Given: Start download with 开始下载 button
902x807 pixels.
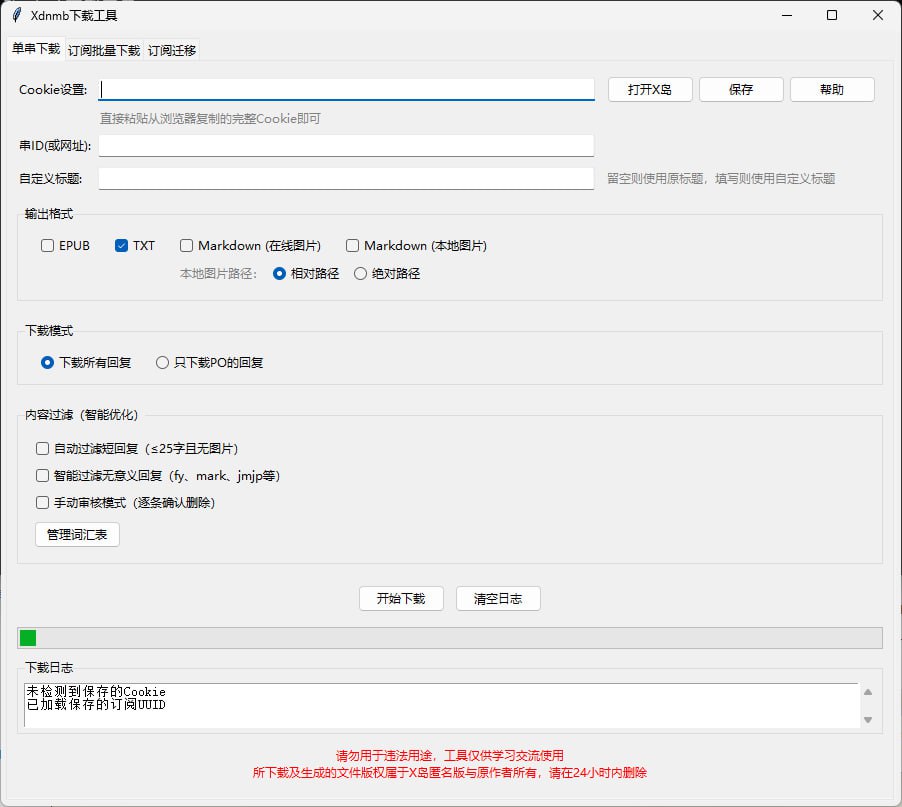Looking at the screenshot, I should coord(401,599).
